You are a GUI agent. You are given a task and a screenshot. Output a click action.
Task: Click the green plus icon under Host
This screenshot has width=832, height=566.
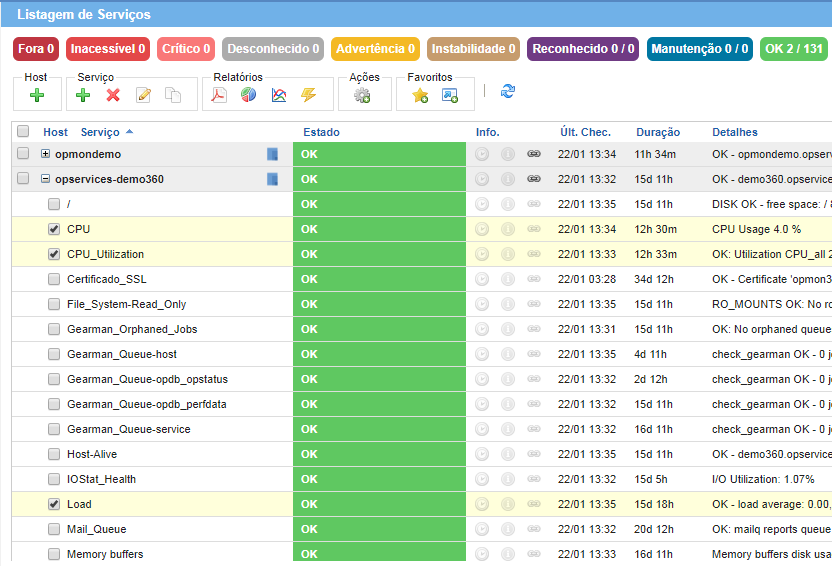click(37, 95)
